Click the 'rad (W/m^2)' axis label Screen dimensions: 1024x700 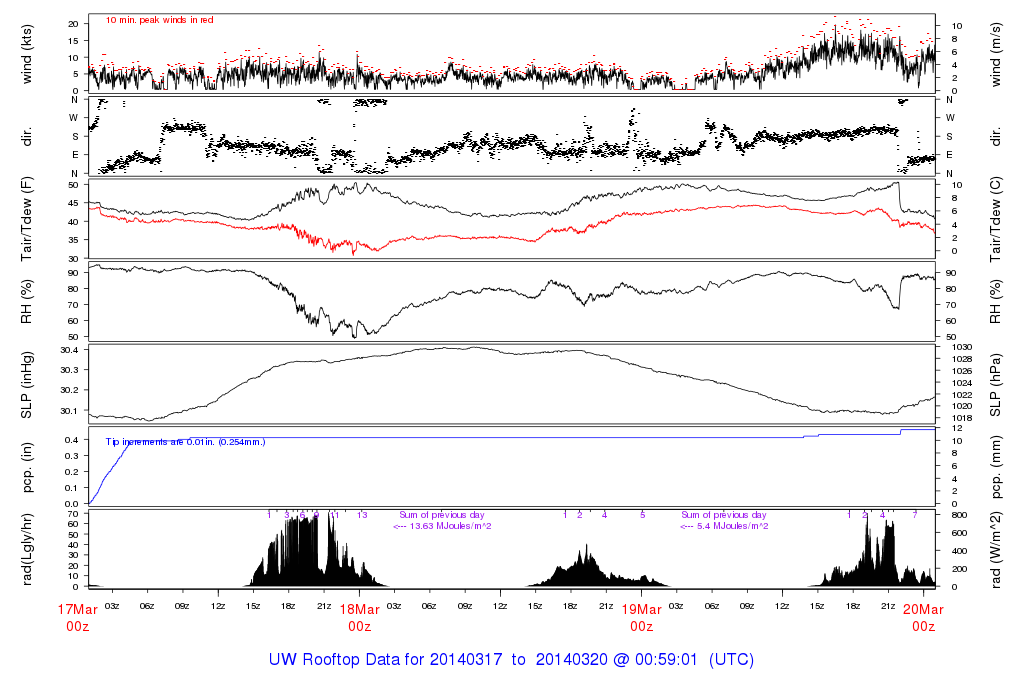(x=995, y=550)
